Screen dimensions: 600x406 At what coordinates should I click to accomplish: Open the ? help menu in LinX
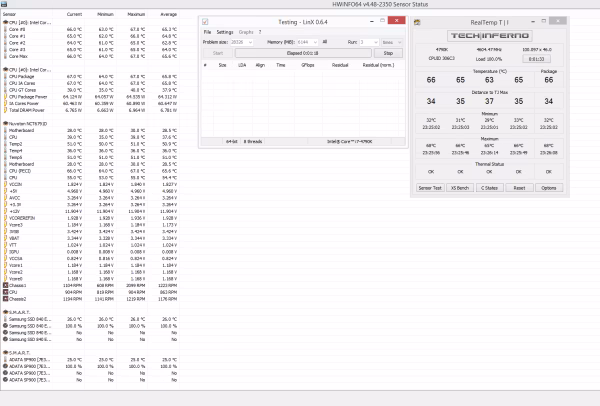260,32
